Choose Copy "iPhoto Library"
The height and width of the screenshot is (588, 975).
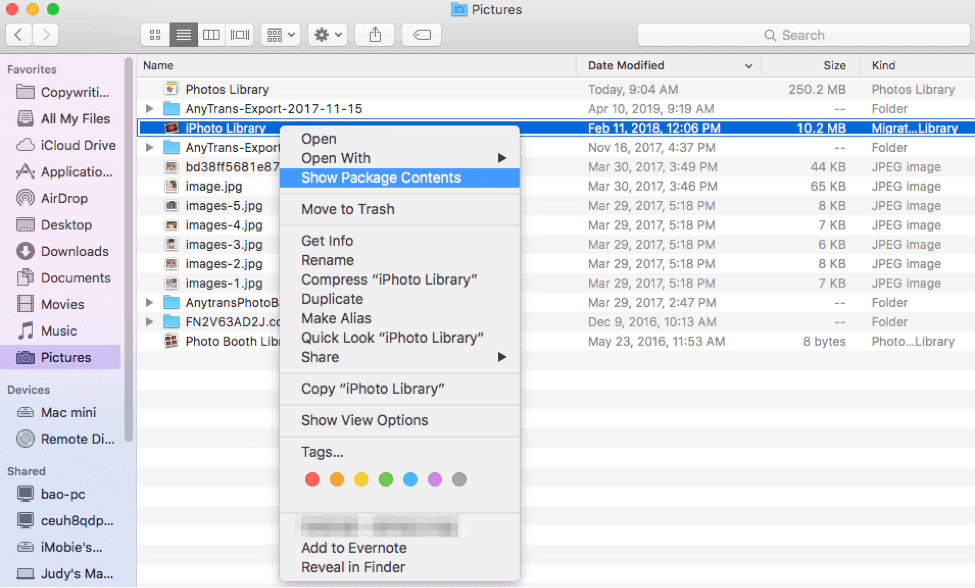click(x=399, y=389)
